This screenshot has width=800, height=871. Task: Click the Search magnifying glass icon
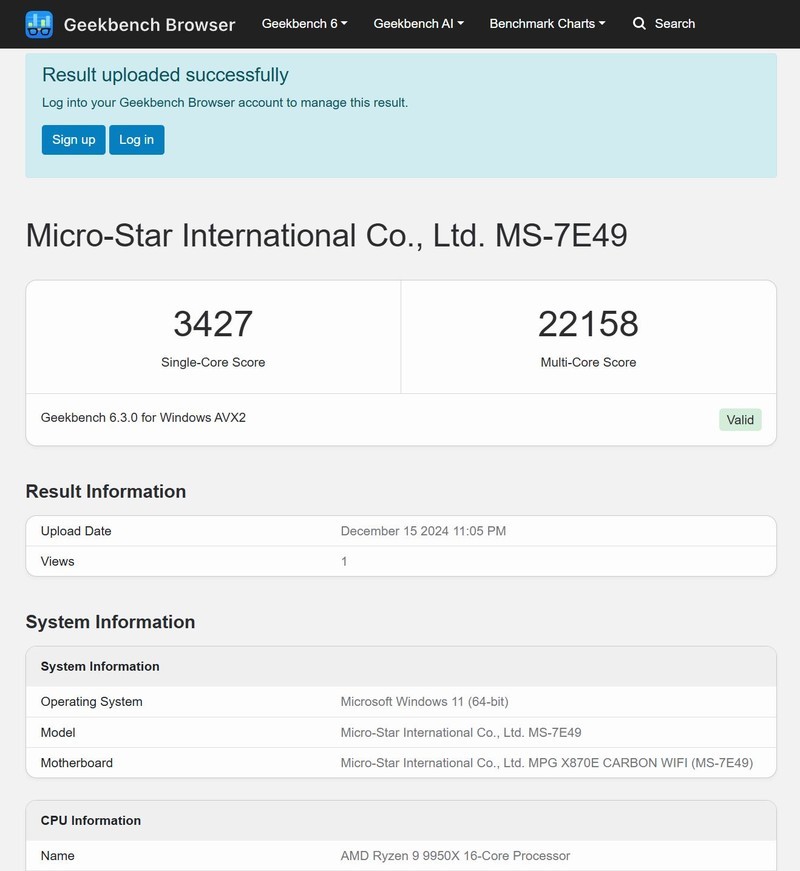coord(639,23)
